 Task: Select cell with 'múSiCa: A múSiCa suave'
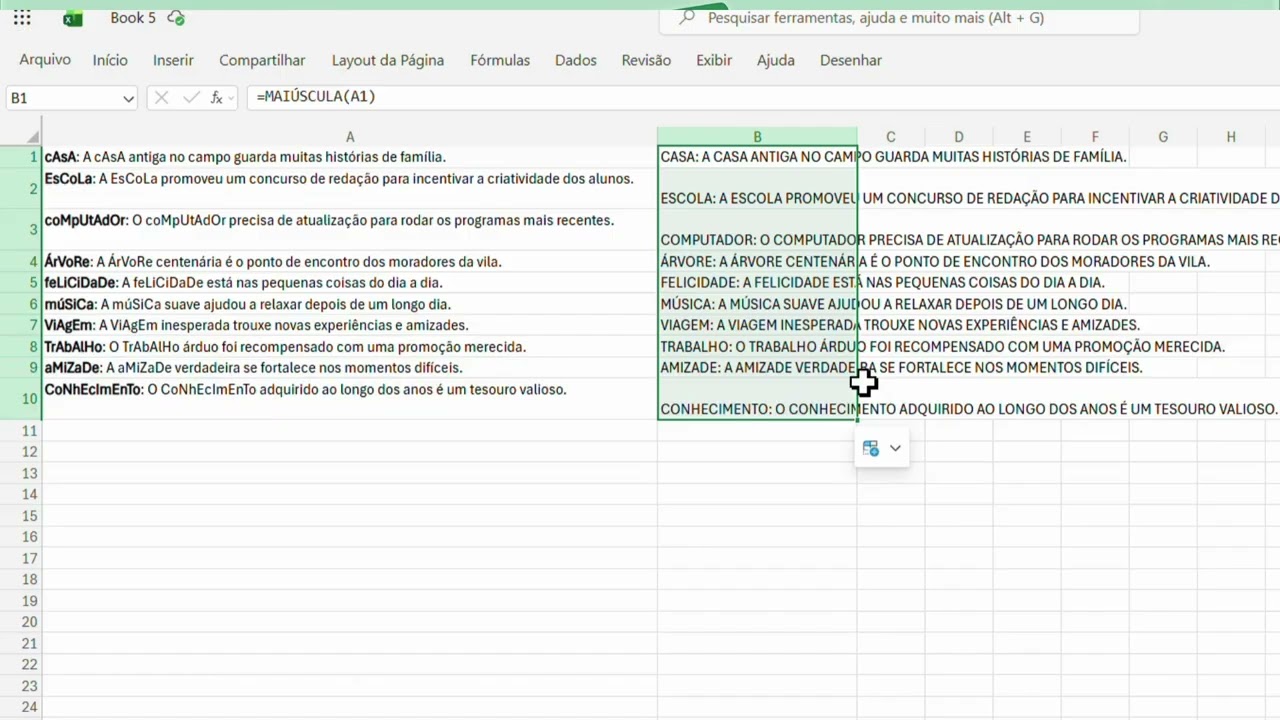click(x=349, y=304)
